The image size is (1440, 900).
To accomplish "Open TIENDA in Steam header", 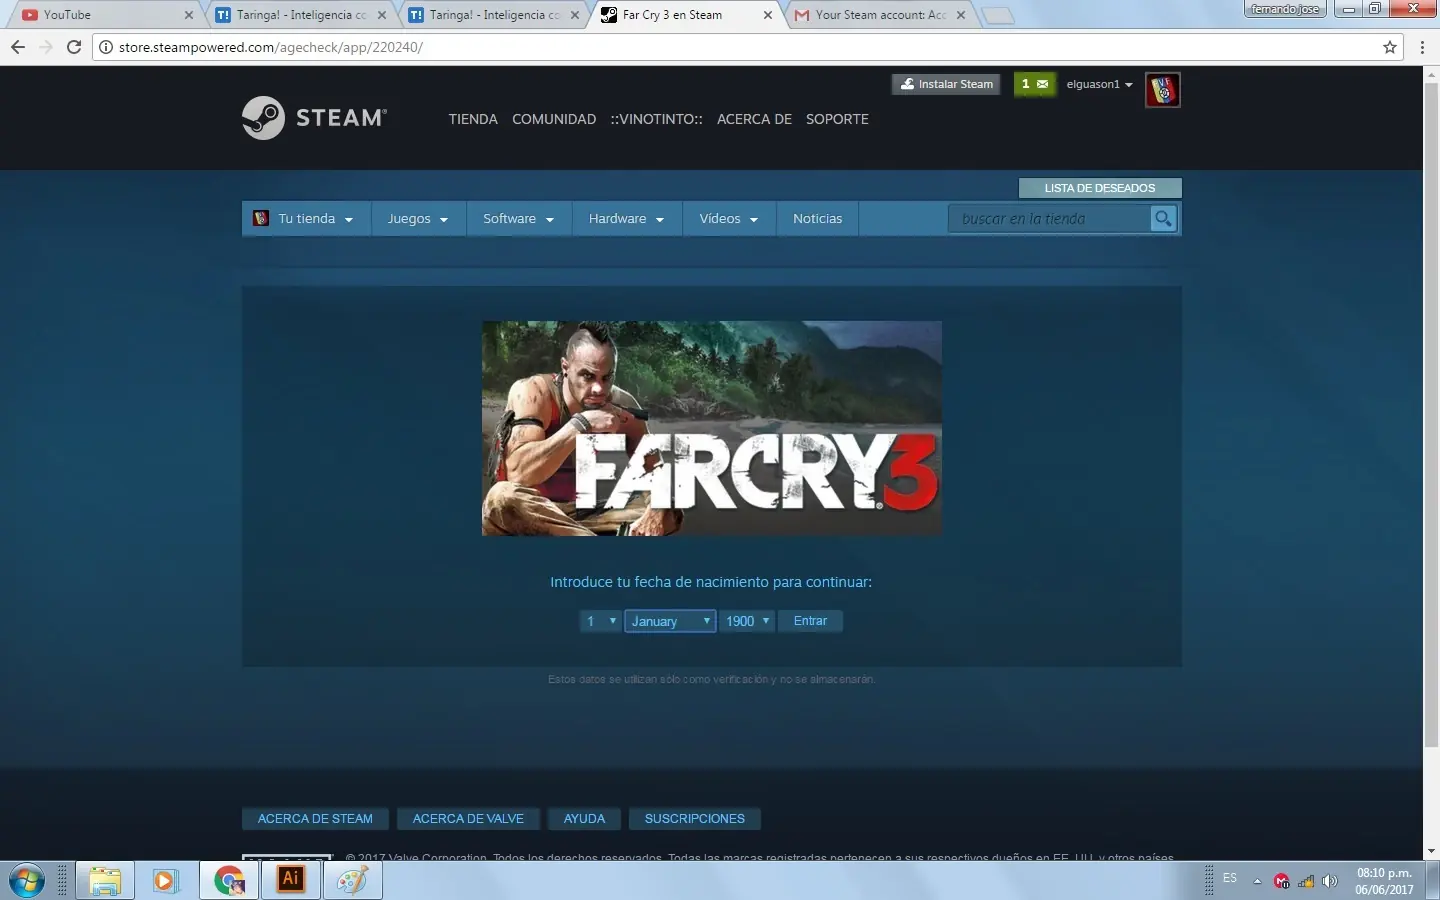I will tap(473, 119).
